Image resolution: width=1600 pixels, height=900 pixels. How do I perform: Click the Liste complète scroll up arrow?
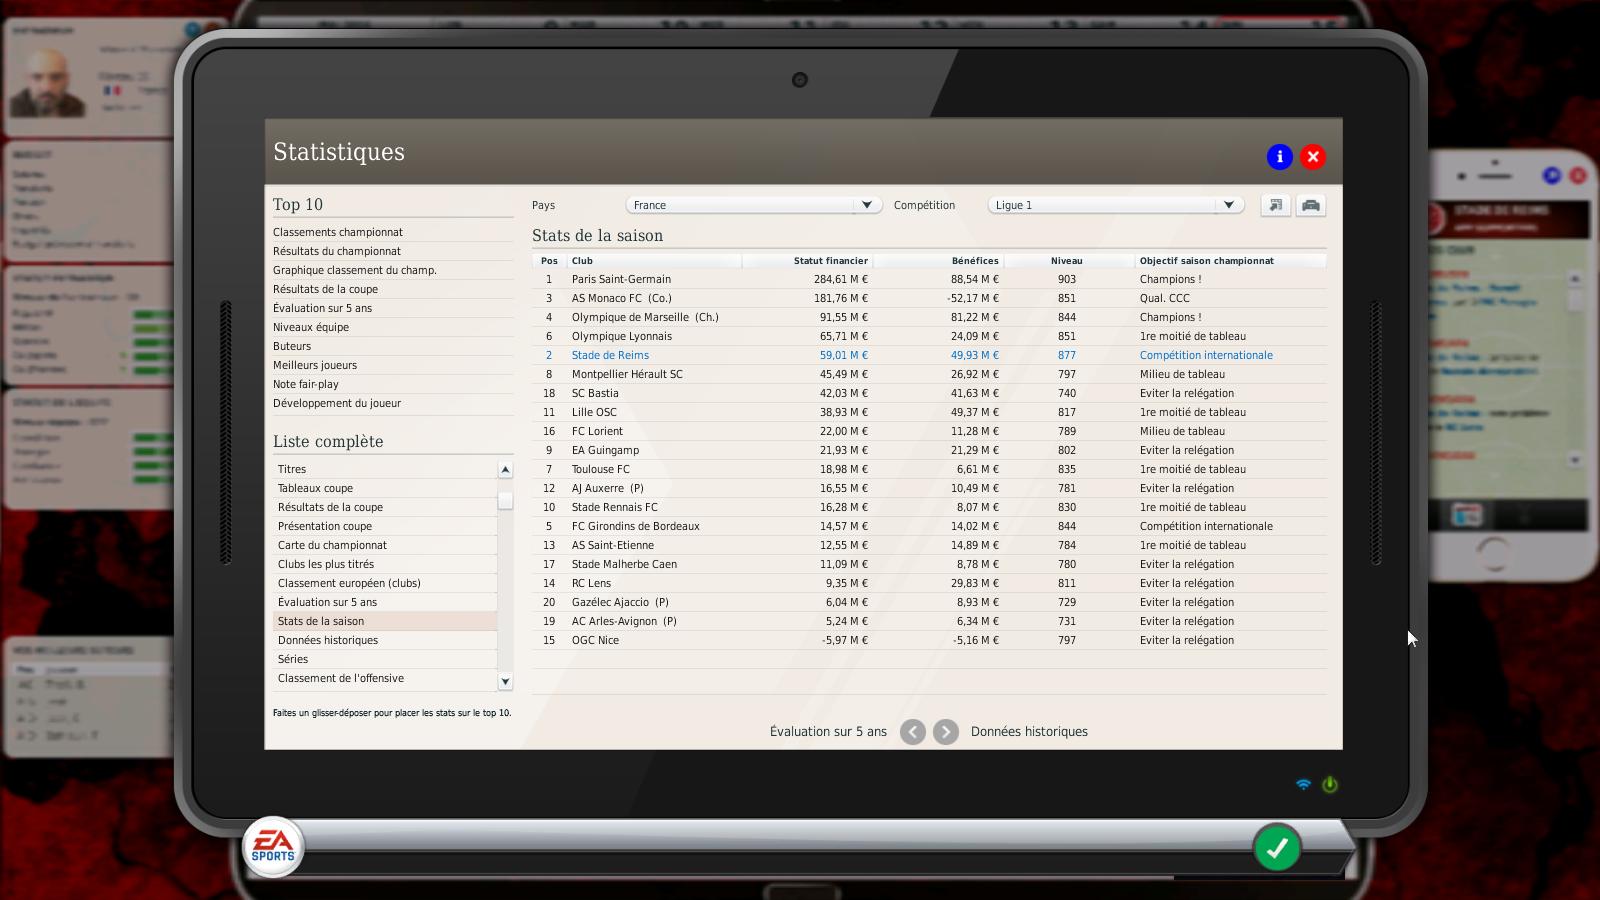pos(505,470)
